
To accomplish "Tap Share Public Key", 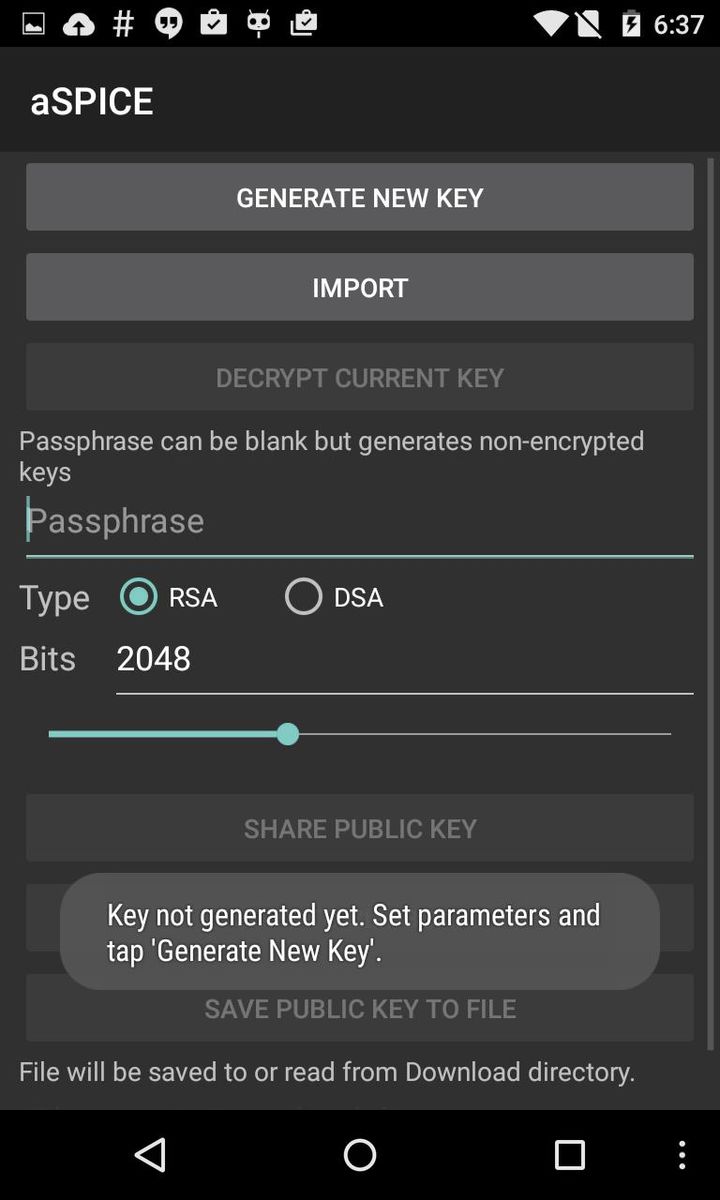I will pyautogui.click(x=360, y=828).
